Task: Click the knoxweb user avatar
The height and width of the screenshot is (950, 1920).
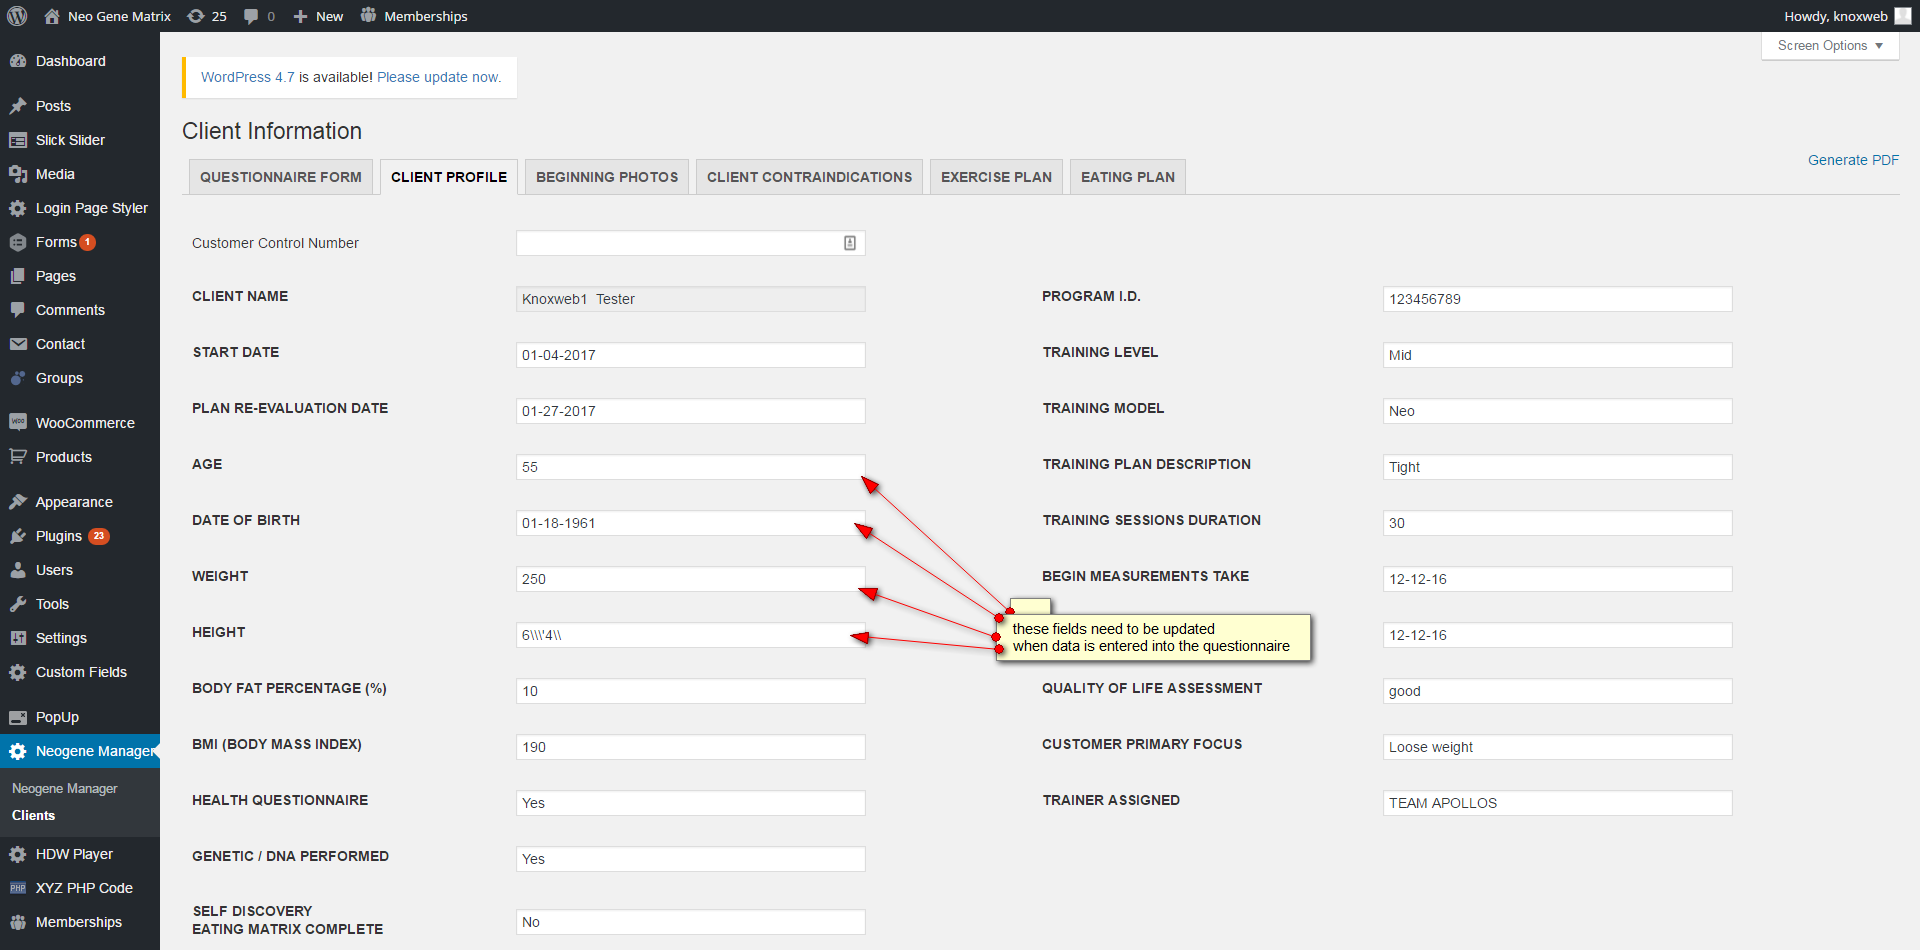Action: coord(1902,16)
